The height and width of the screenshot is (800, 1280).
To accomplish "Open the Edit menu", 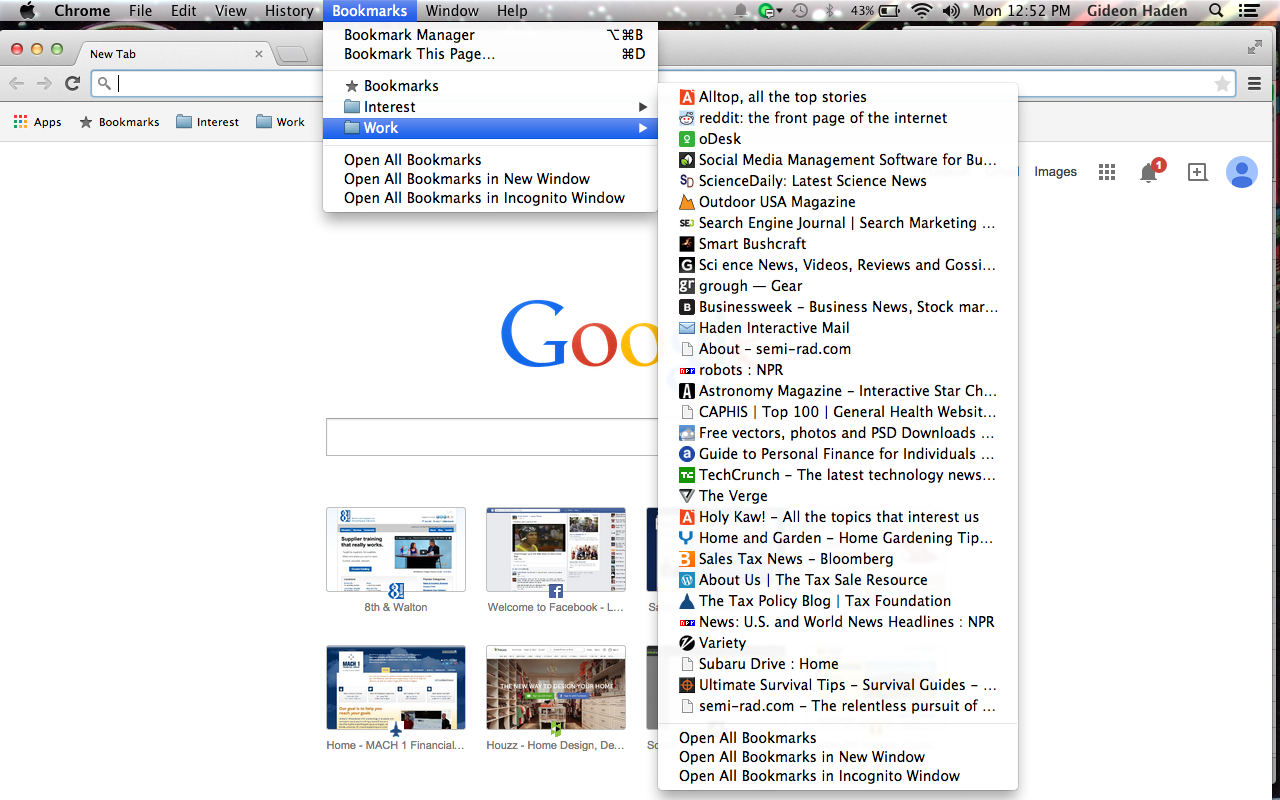I will click(x=183, y=11).
